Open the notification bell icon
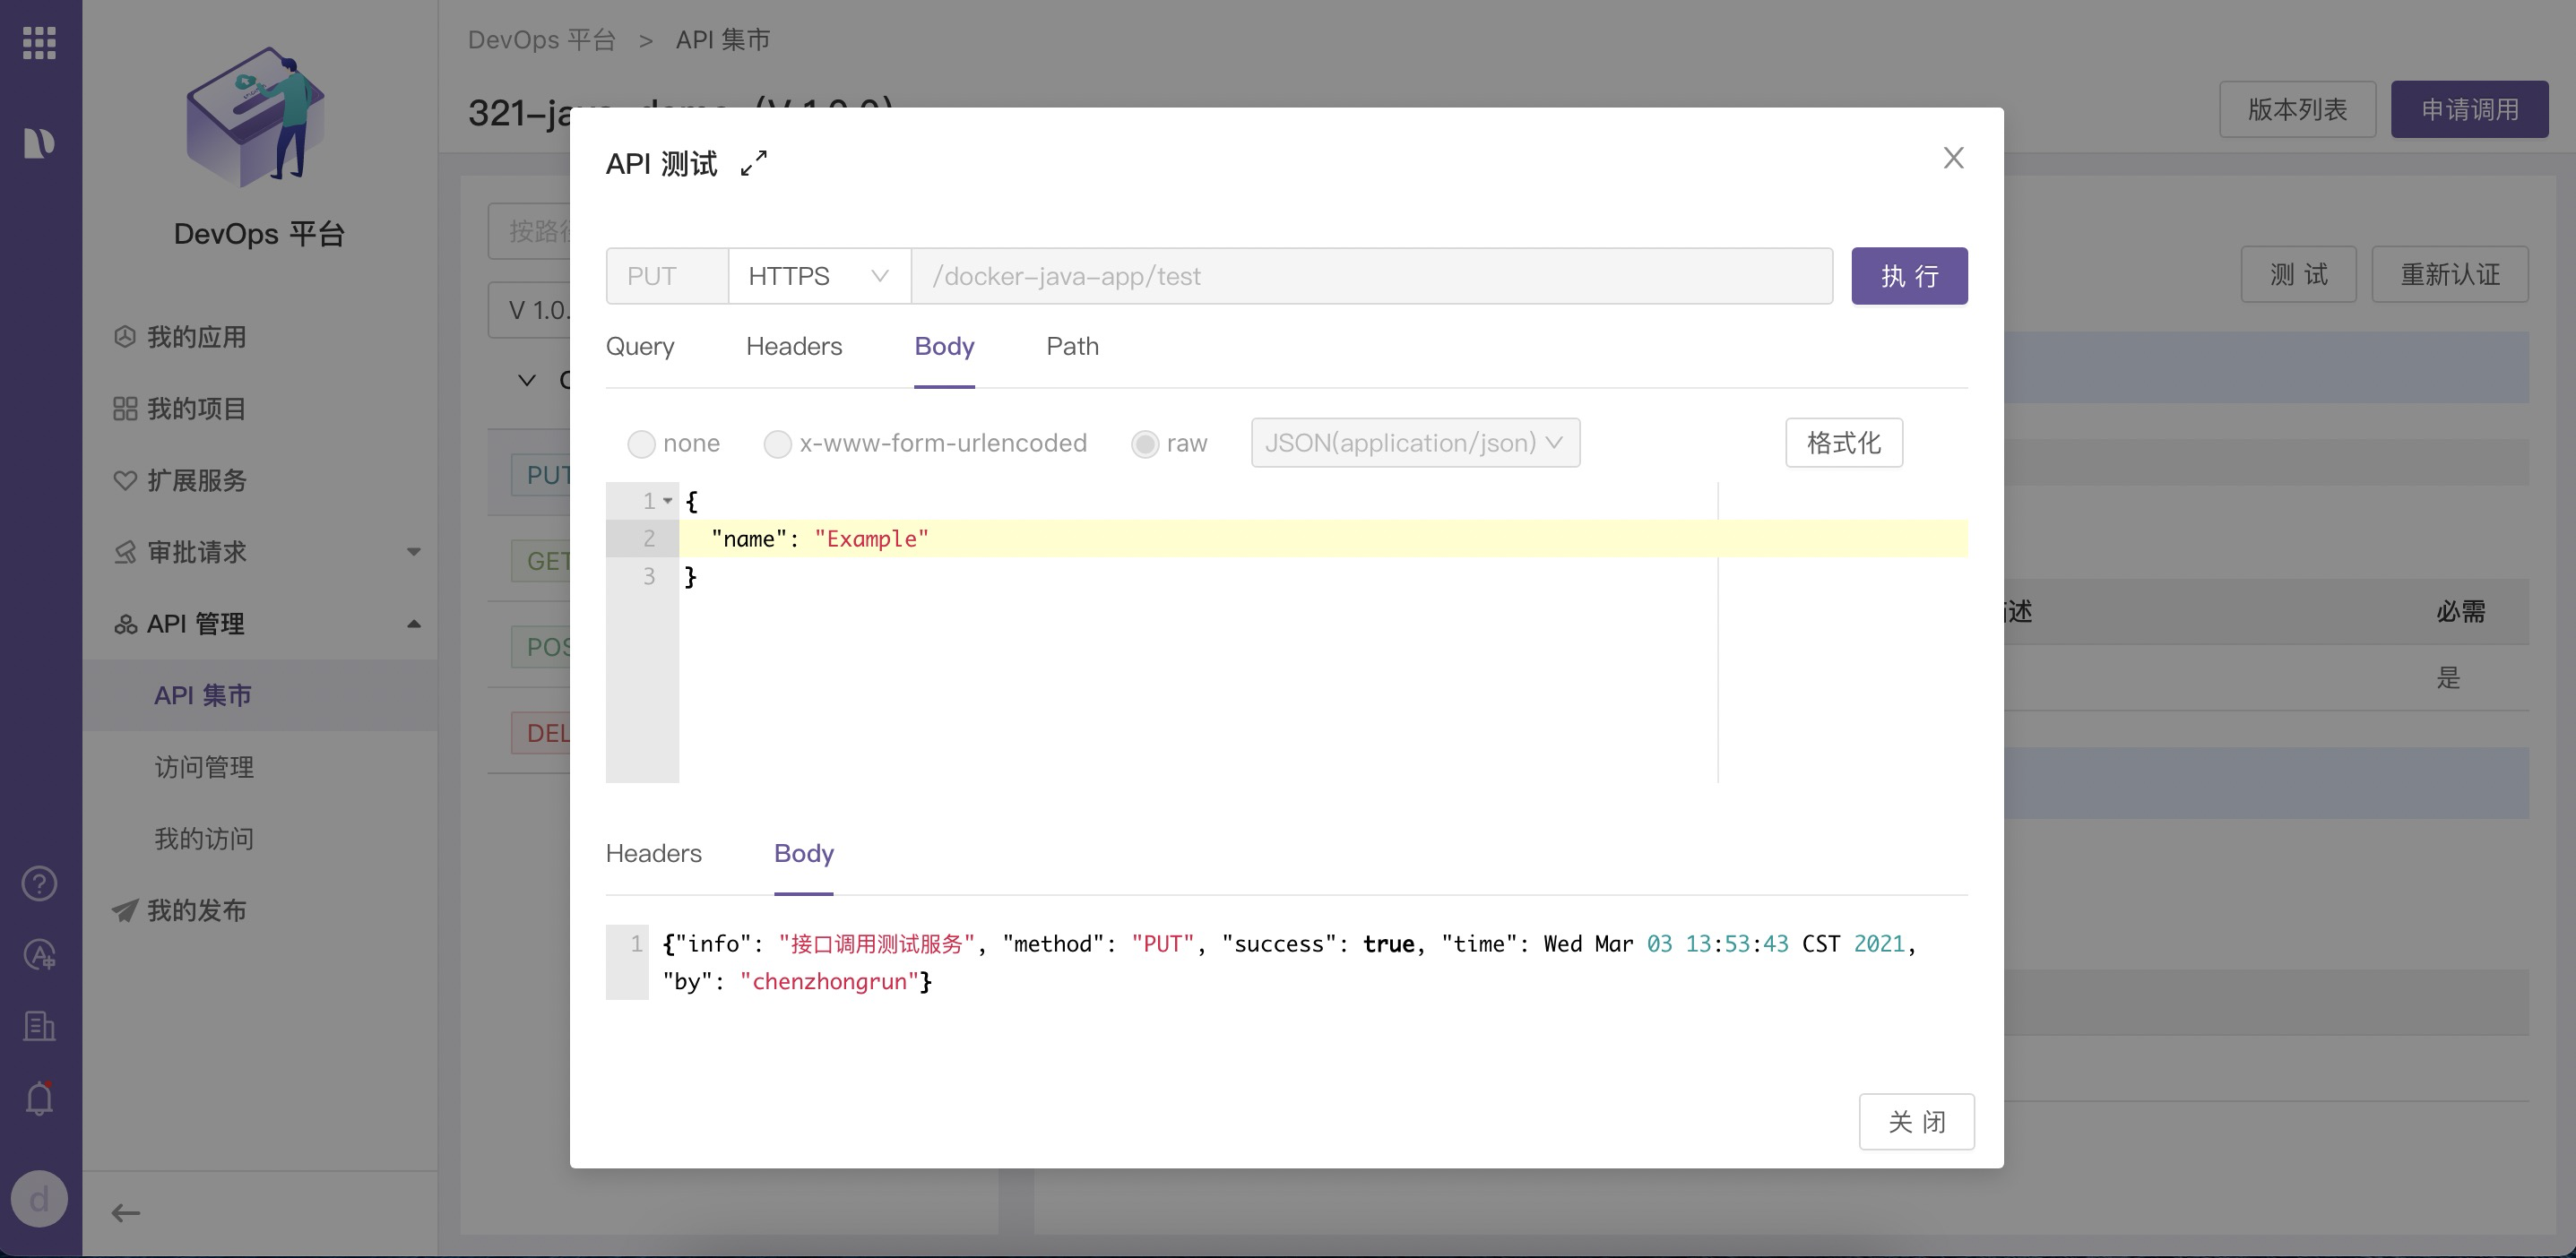 [40, 1099]
